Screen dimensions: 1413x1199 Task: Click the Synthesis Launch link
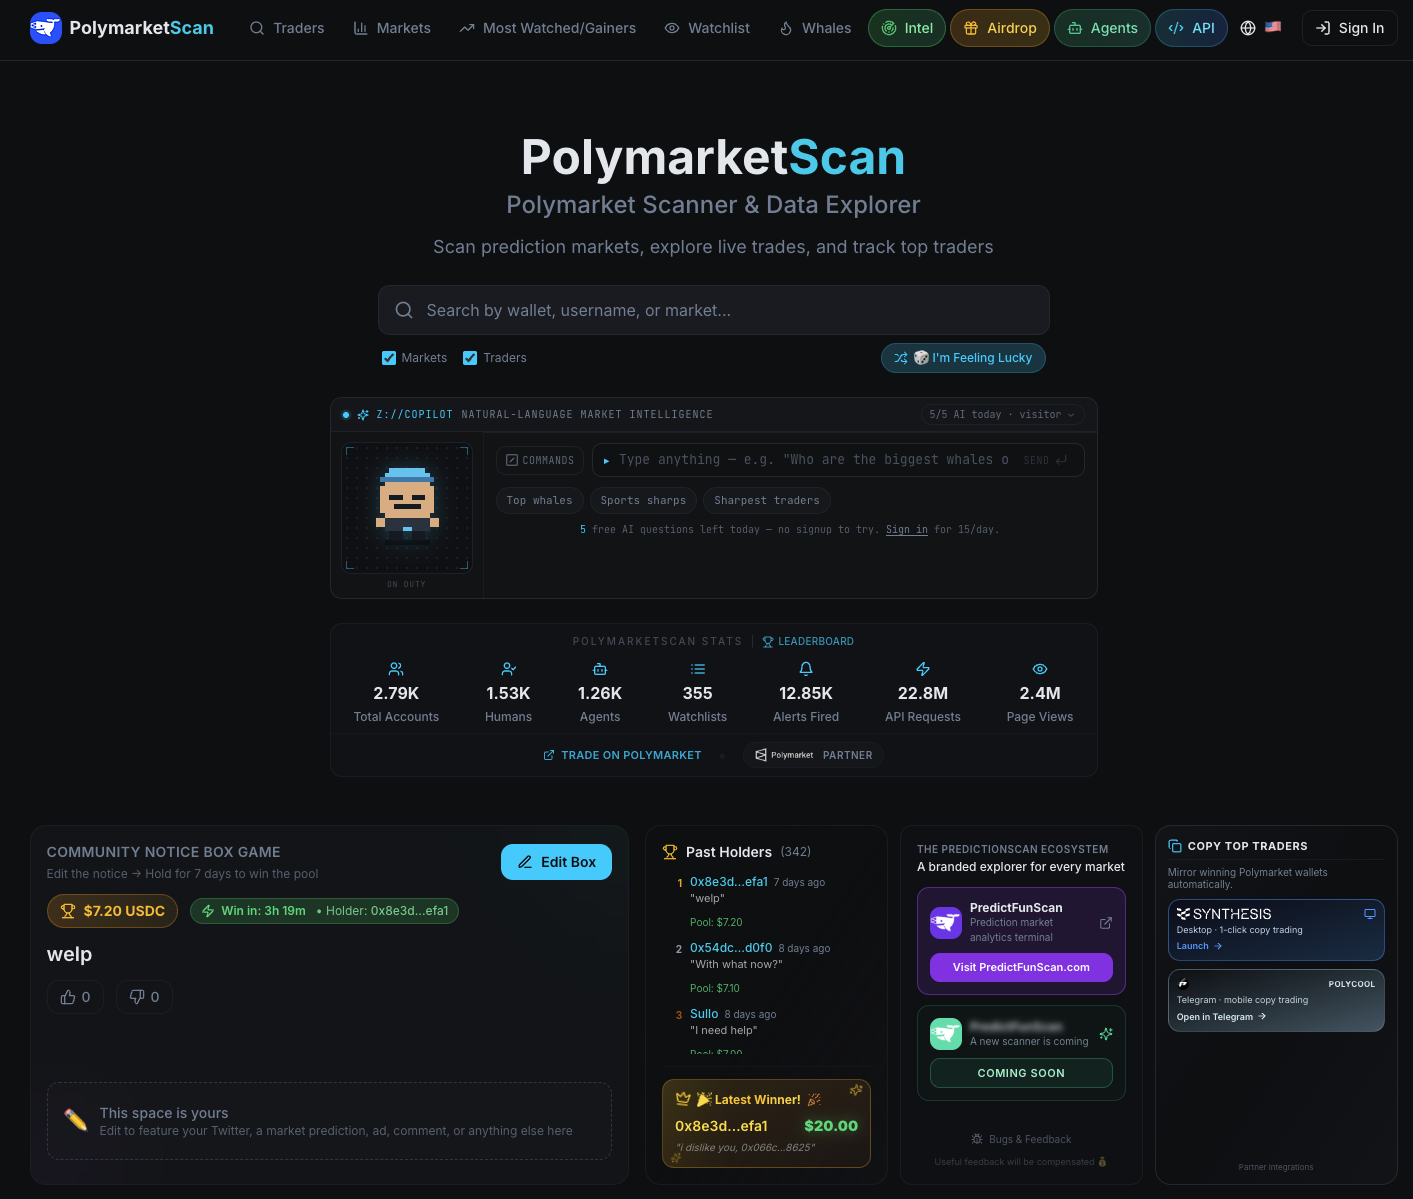(1199, 946)
